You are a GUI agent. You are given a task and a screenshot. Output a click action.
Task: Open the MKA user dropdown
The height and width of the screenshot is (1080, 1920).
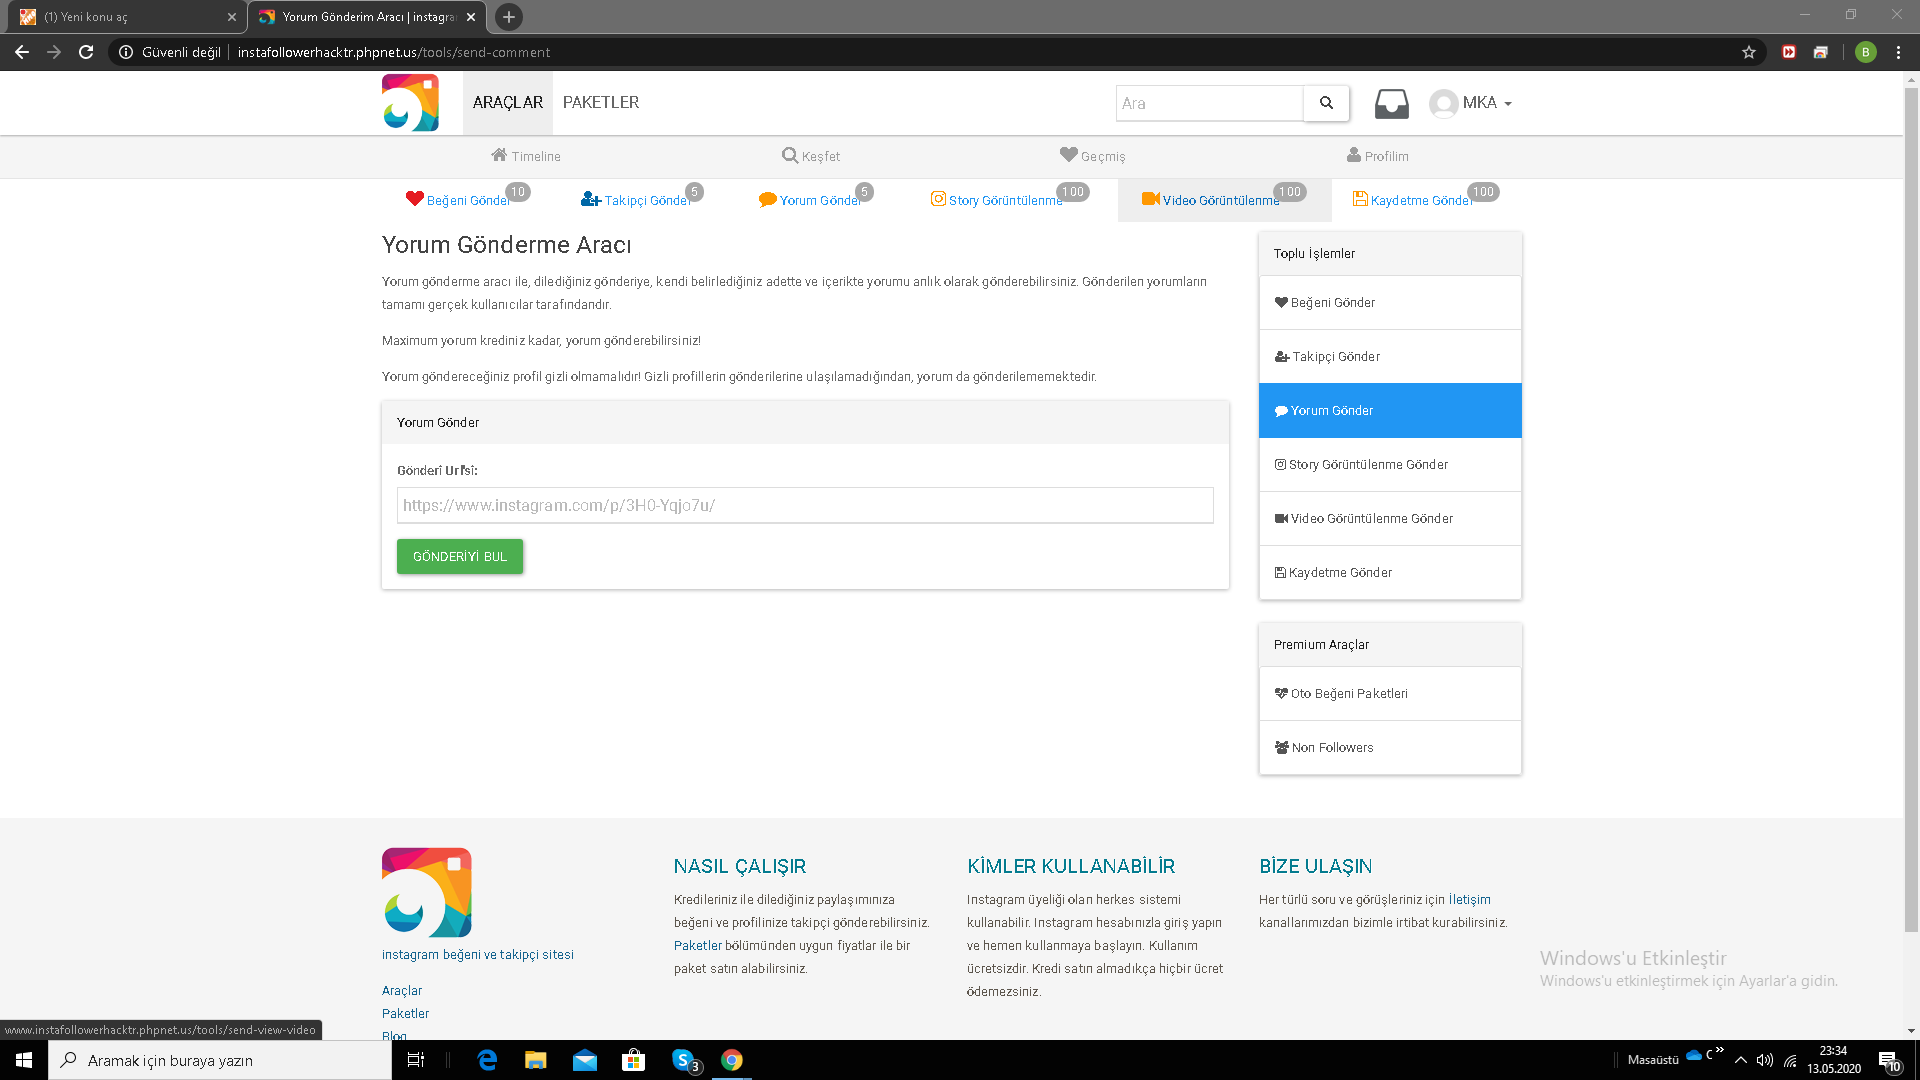(1471, 103)
